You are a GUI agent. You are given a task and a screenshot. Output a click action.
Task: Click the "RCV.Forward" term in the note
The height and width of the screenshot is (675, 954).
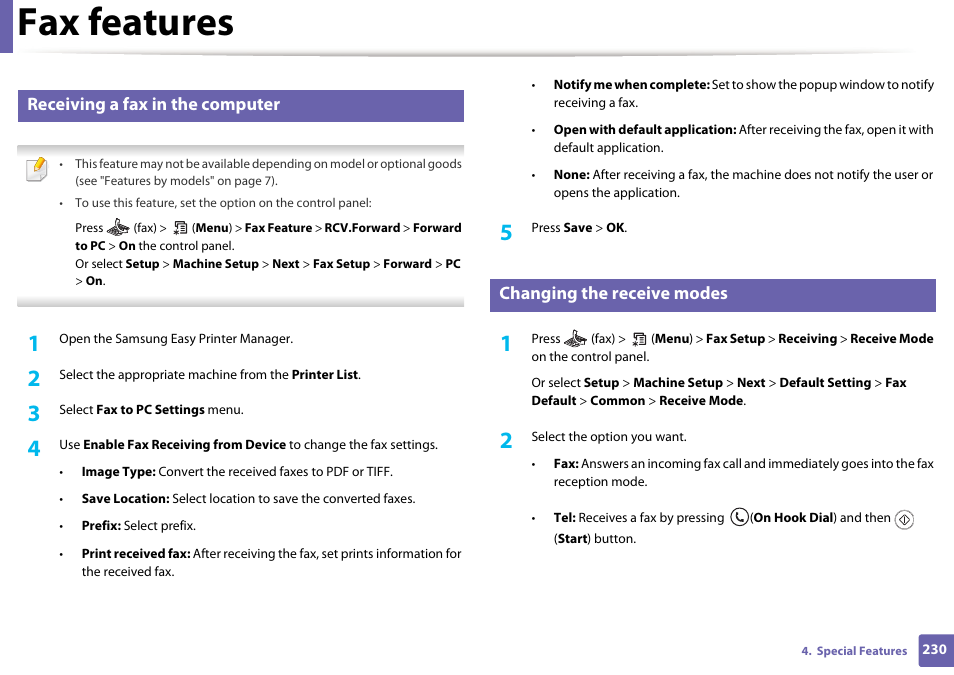(x=362, y=228)
